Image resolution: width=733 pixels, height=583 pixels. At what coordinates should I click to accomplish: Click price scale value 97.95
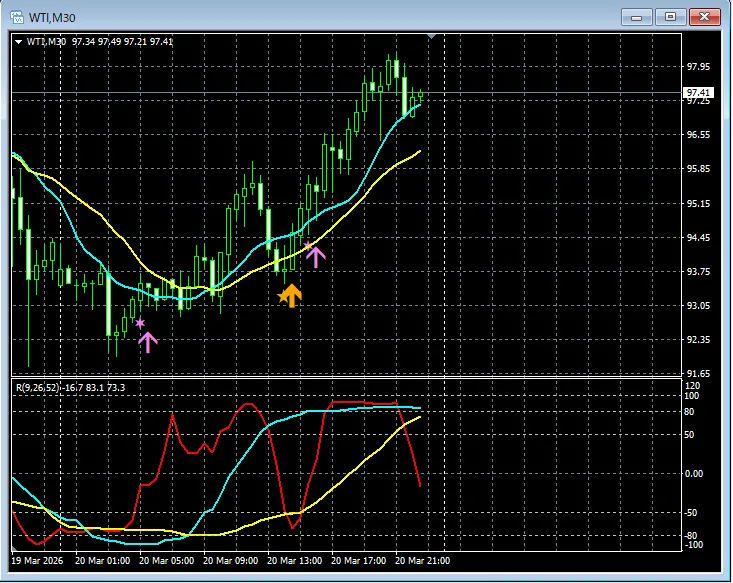click(x=698, y=67)
